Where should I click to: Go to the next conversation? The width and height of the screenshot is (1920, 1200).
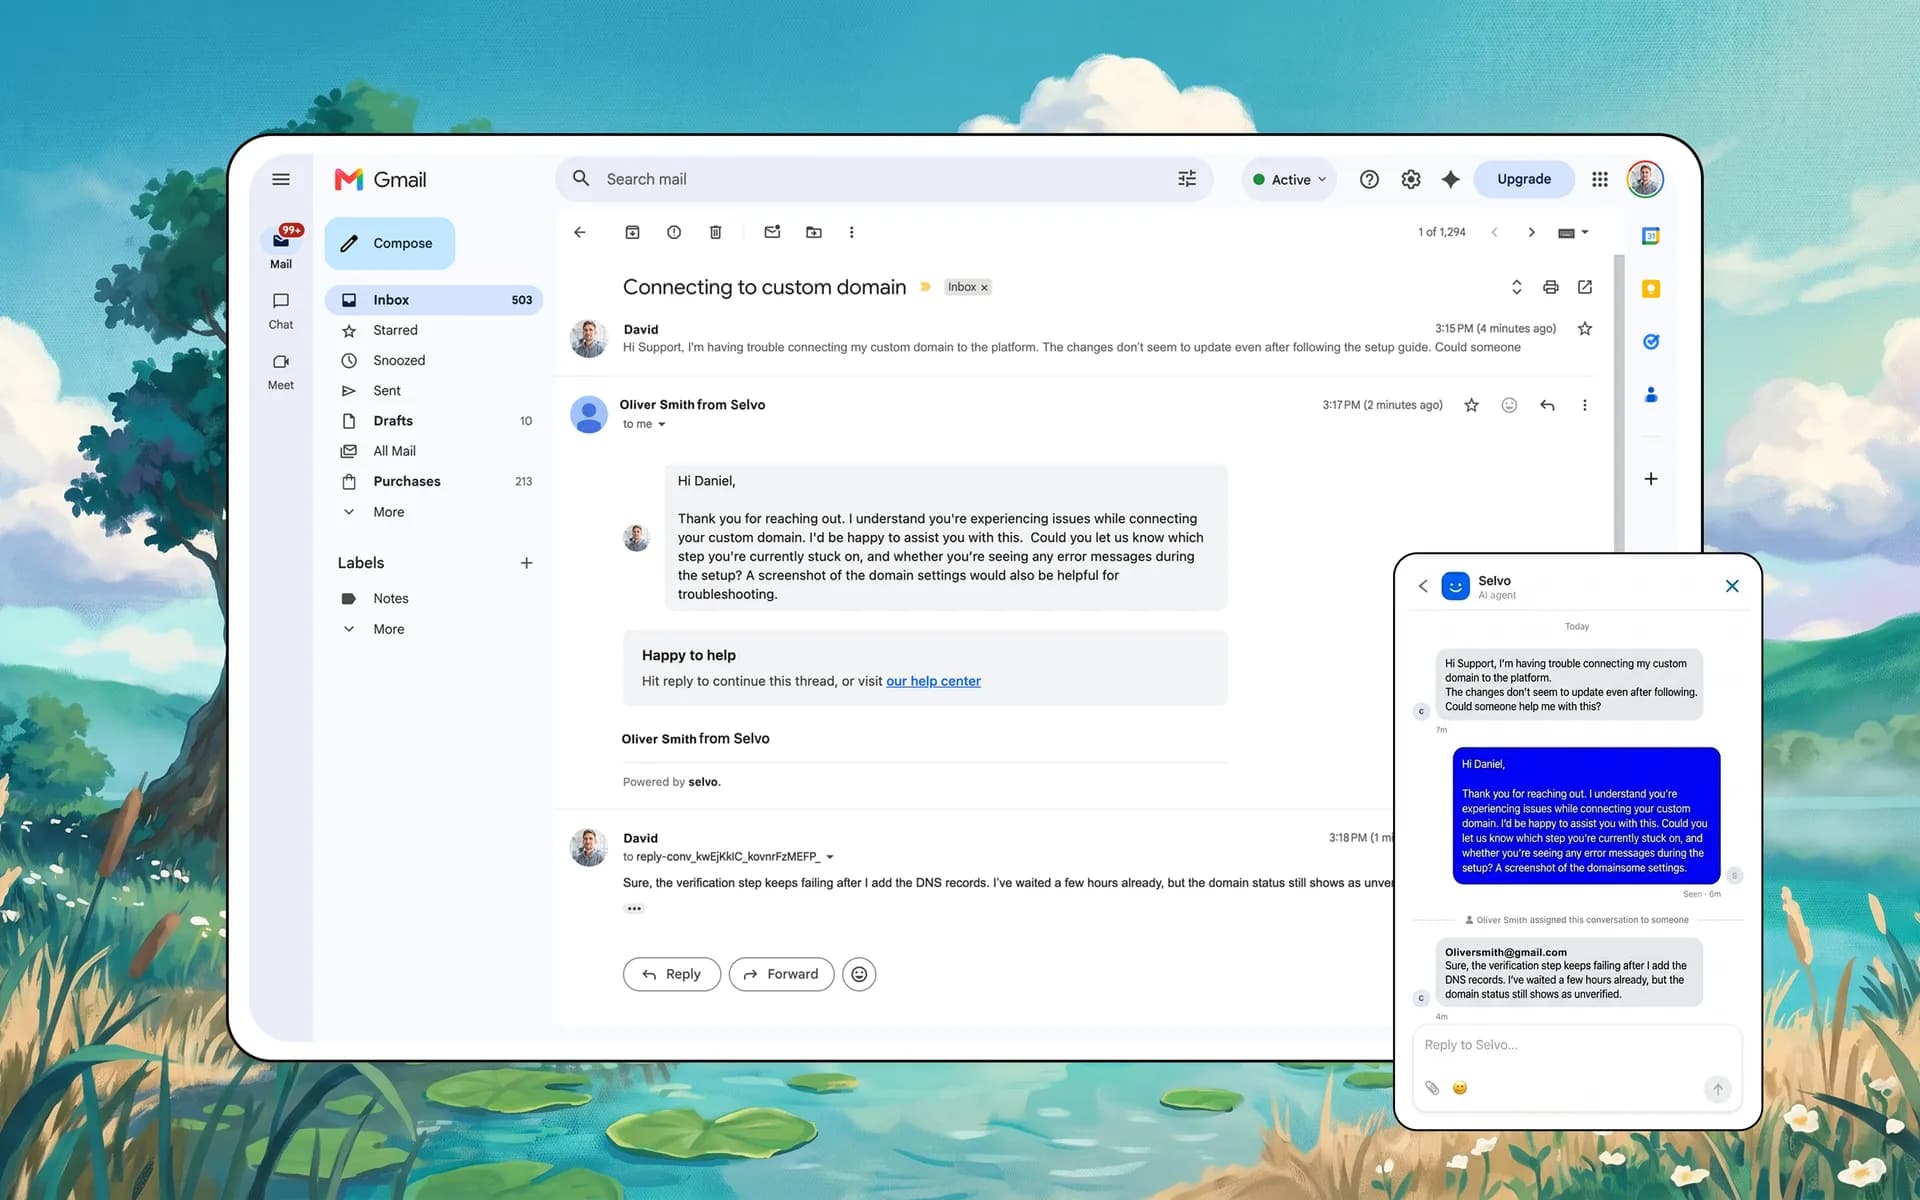click(1531, 232)
